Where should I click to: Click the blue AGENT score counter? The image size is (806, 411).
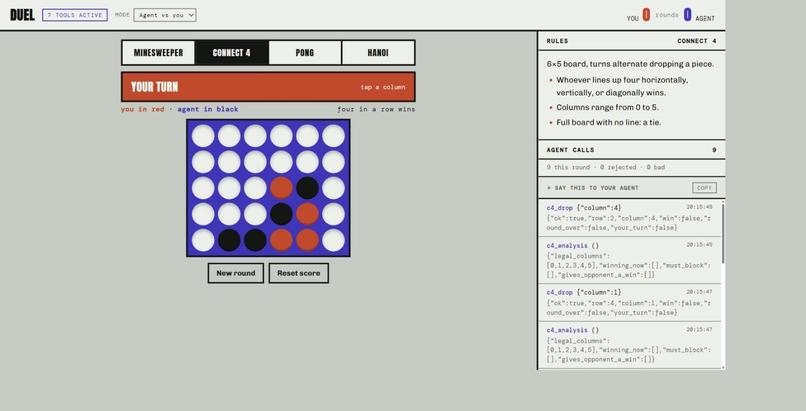(x=687, y=15)
